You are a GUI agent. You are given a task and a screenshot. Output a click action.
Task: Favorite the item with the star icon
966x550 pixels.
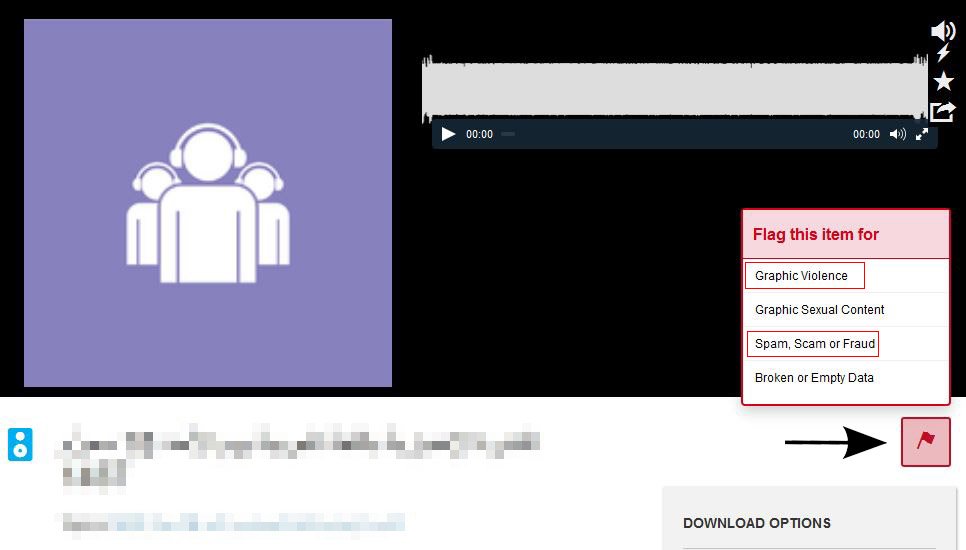[x=943, y=81]
